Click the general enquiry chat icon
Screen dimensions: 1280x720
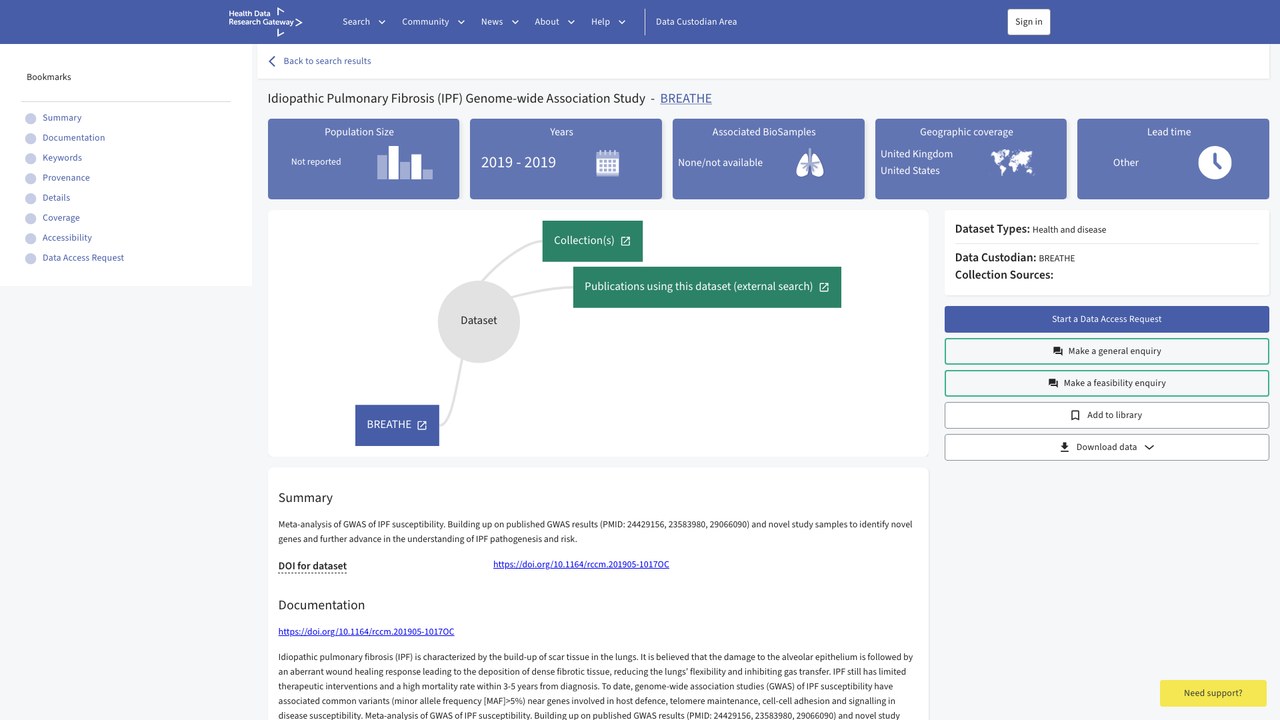[1058, 351]
